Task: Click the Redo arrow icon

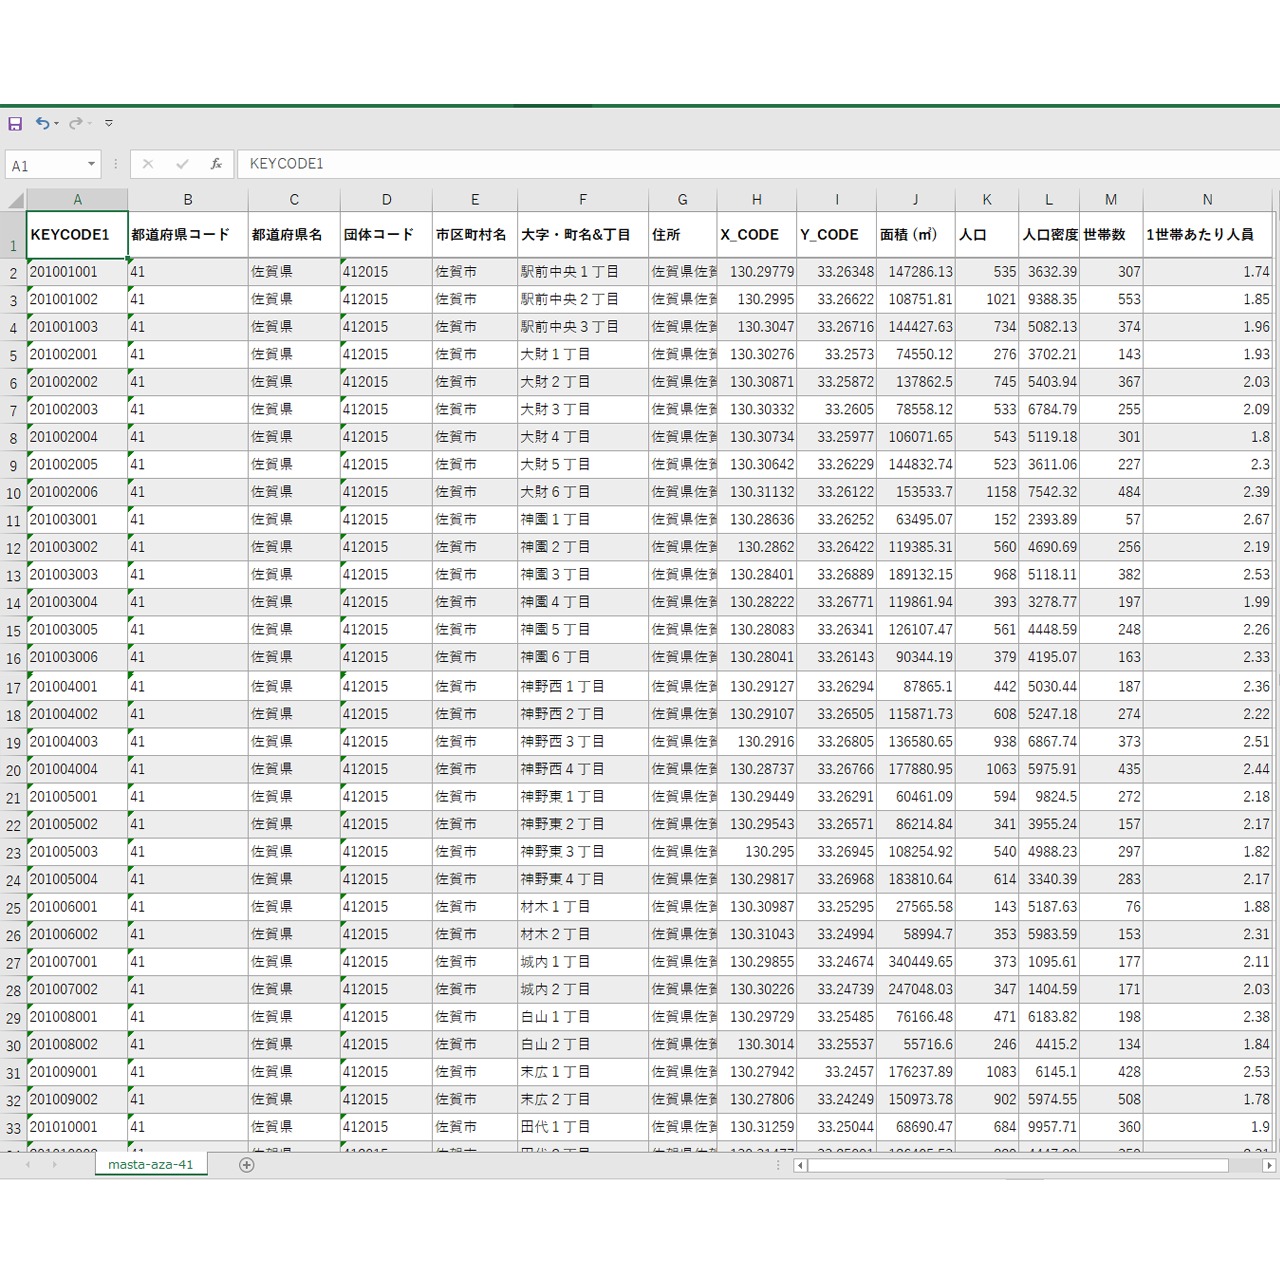Action: (75, 124)
